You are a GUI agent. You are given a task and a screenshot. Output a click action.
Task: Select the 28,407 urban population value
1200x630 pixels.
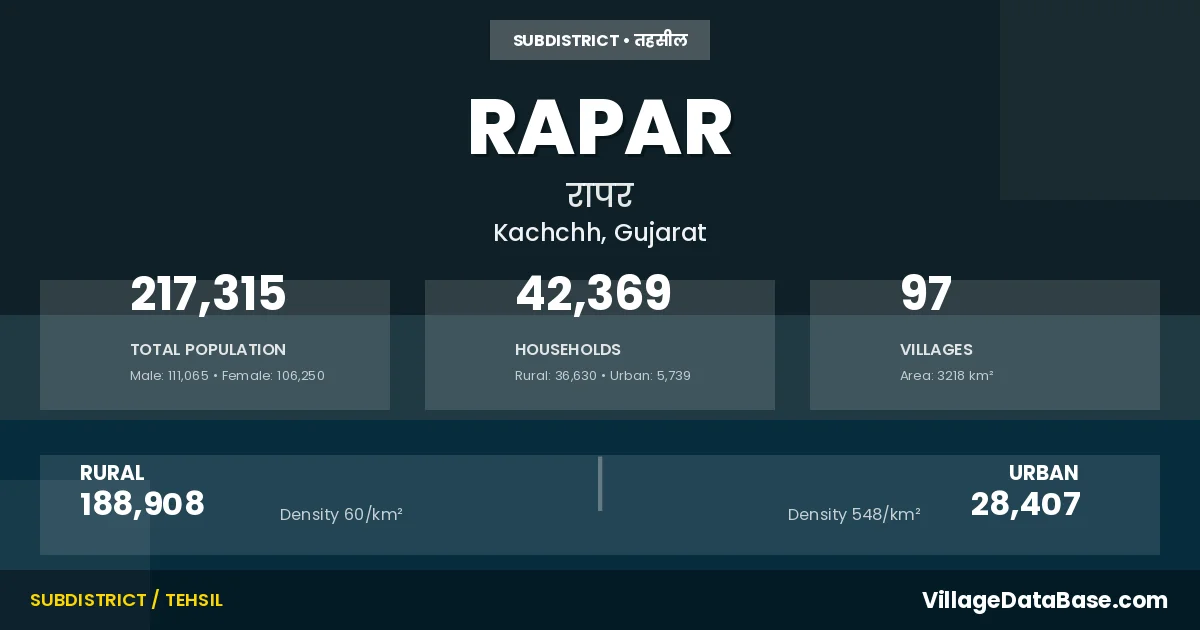[1025, 504]
